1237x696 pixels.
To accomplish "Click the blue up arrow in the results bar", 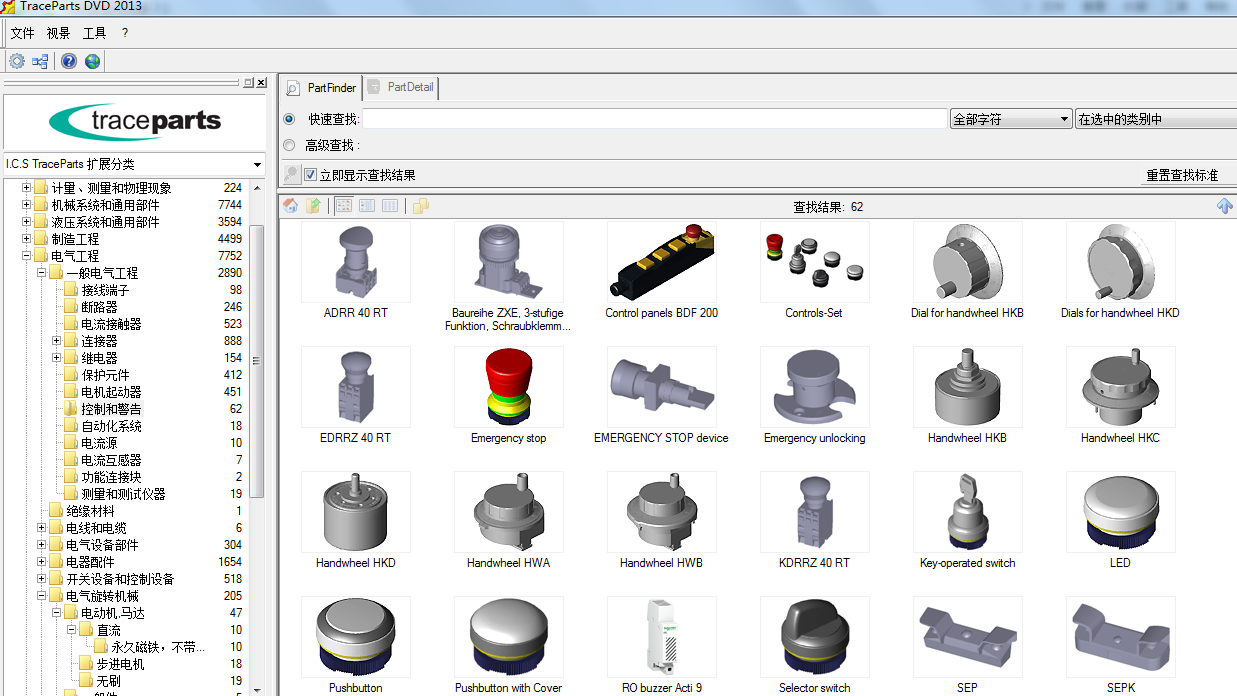I will pos(1224,206).
